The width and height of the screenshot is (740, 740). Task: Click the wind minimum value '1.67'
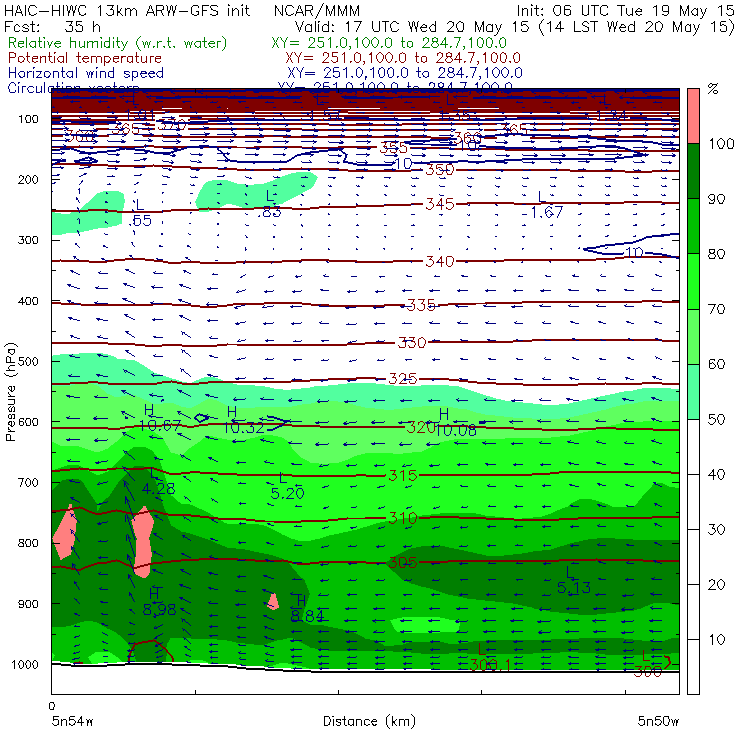[547, 212]
